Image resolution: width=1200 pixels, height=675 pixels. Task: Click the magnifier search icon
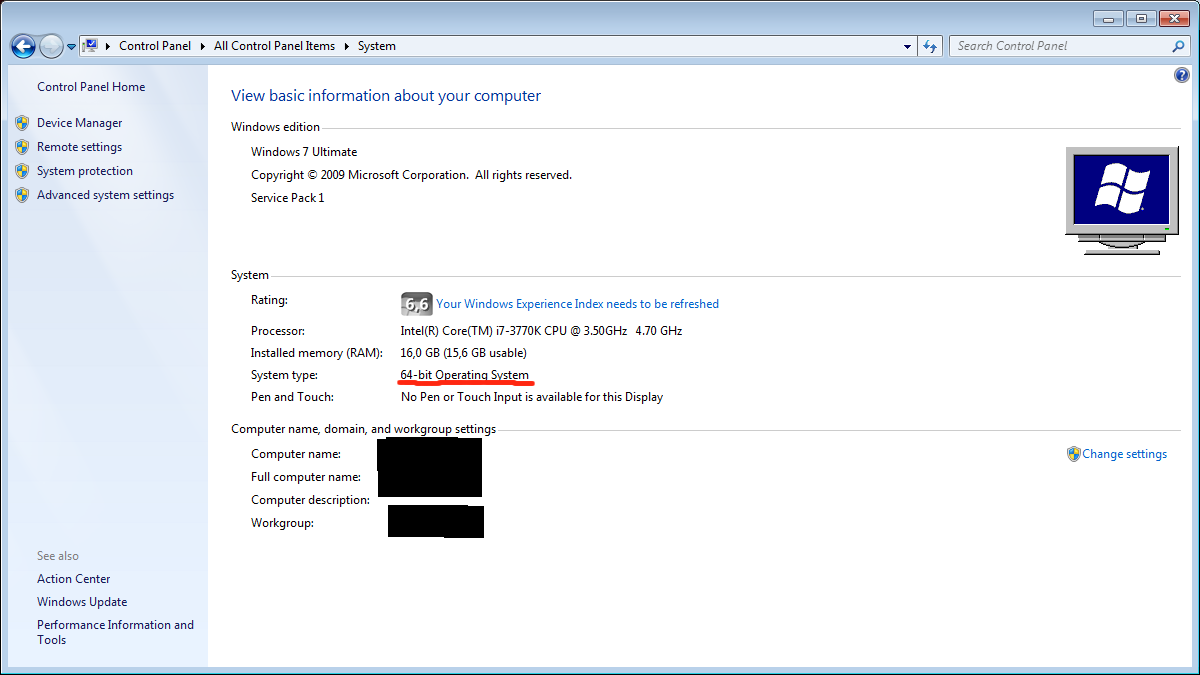point(1178,46)
